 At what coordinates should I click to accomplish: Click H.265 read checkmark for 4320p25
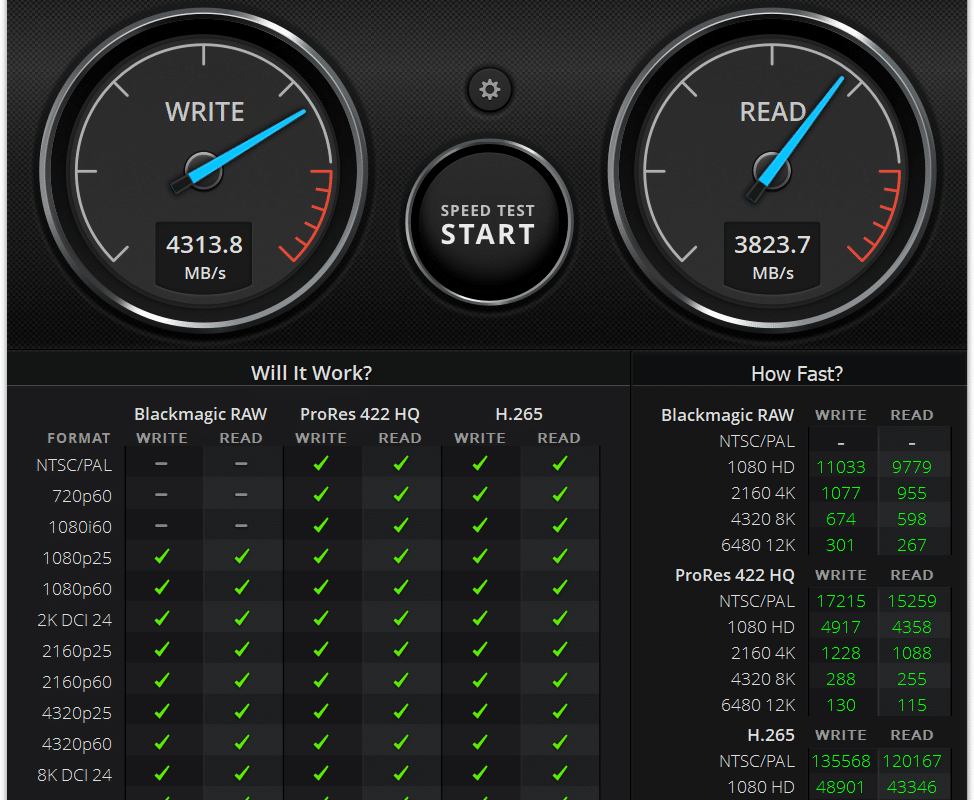tap(560, 712)
